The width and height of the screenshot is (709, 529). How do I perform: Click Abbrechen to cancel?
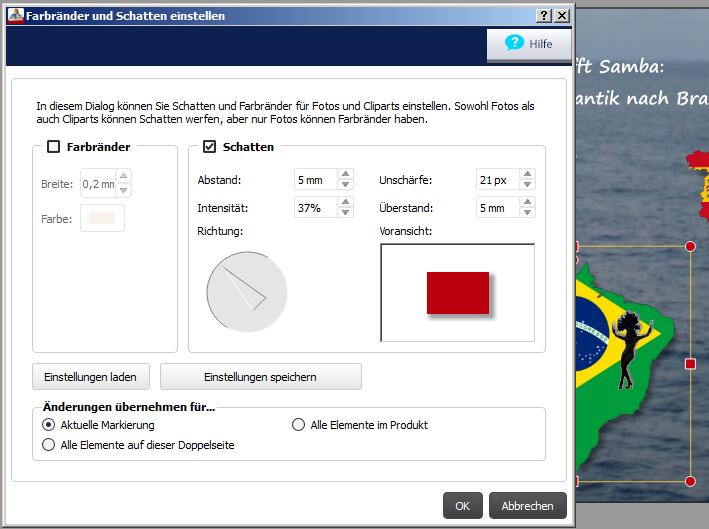click(x=528, y=505)
